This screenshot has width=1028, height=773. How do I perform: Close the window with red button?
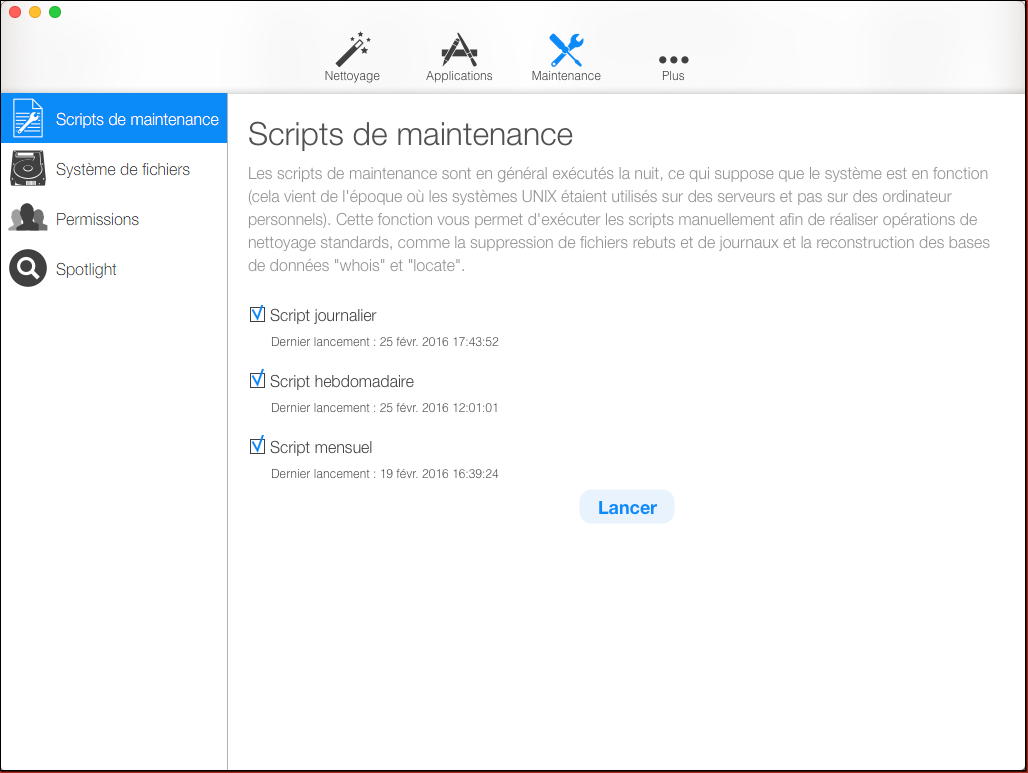pyautogui.click(x=14, y=12)
